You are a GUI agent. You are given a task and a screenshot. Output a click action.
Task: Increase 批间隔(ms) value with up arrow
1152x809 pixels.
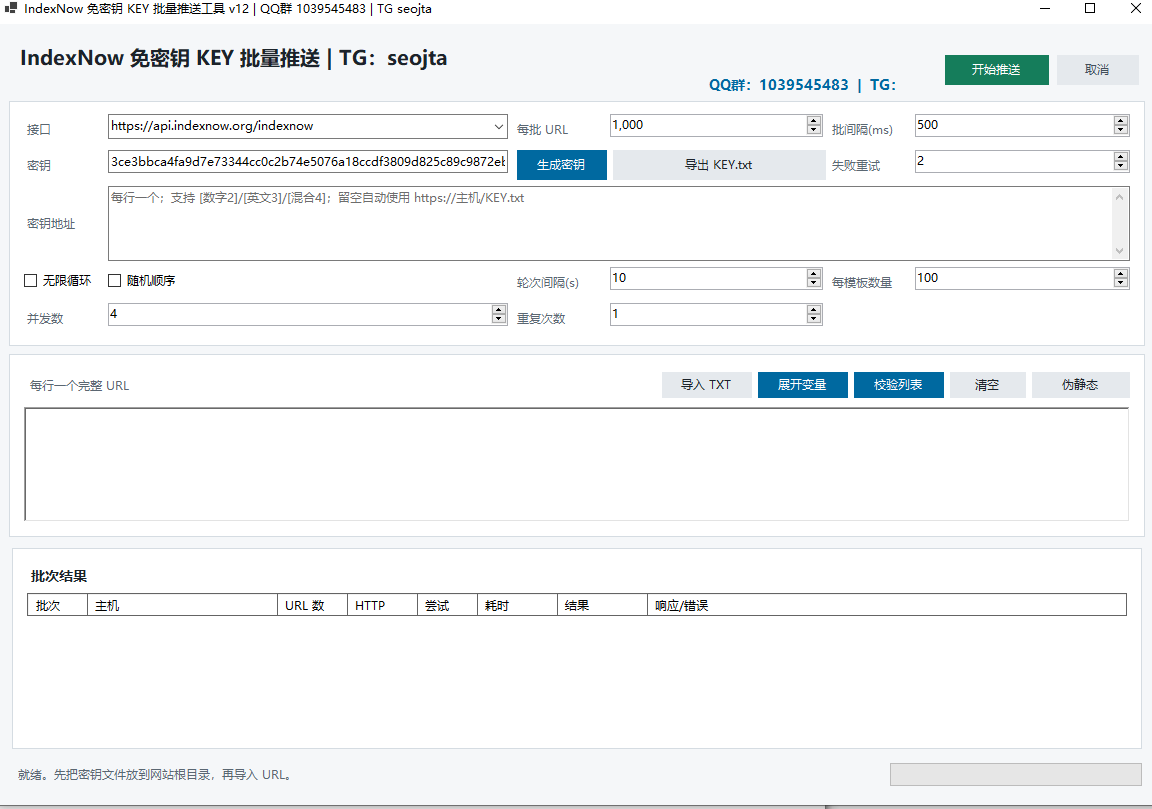pyautogui.click(x=1120, y=121)
